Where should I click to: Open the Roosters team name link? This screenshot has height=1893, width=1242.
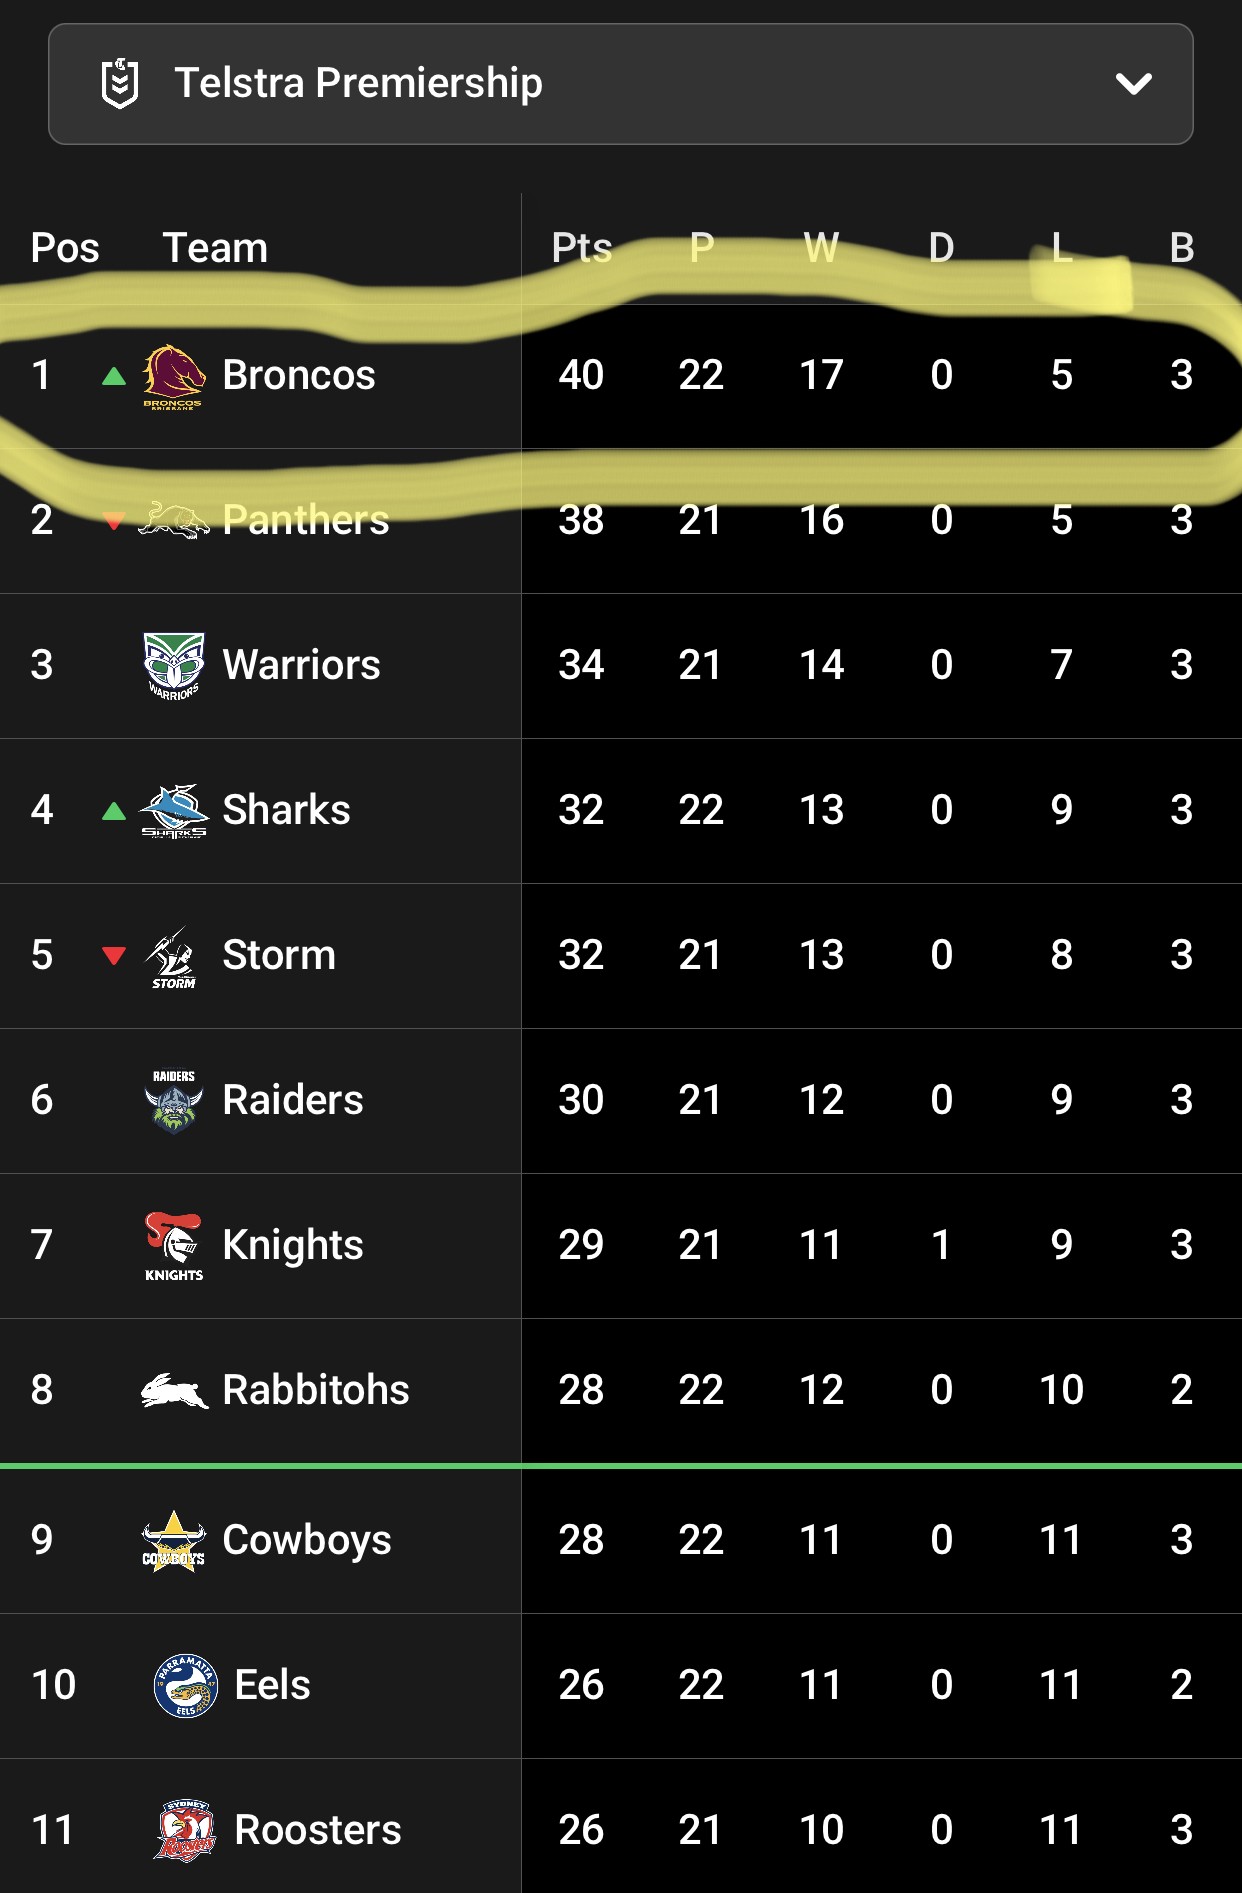(317, 1830)
